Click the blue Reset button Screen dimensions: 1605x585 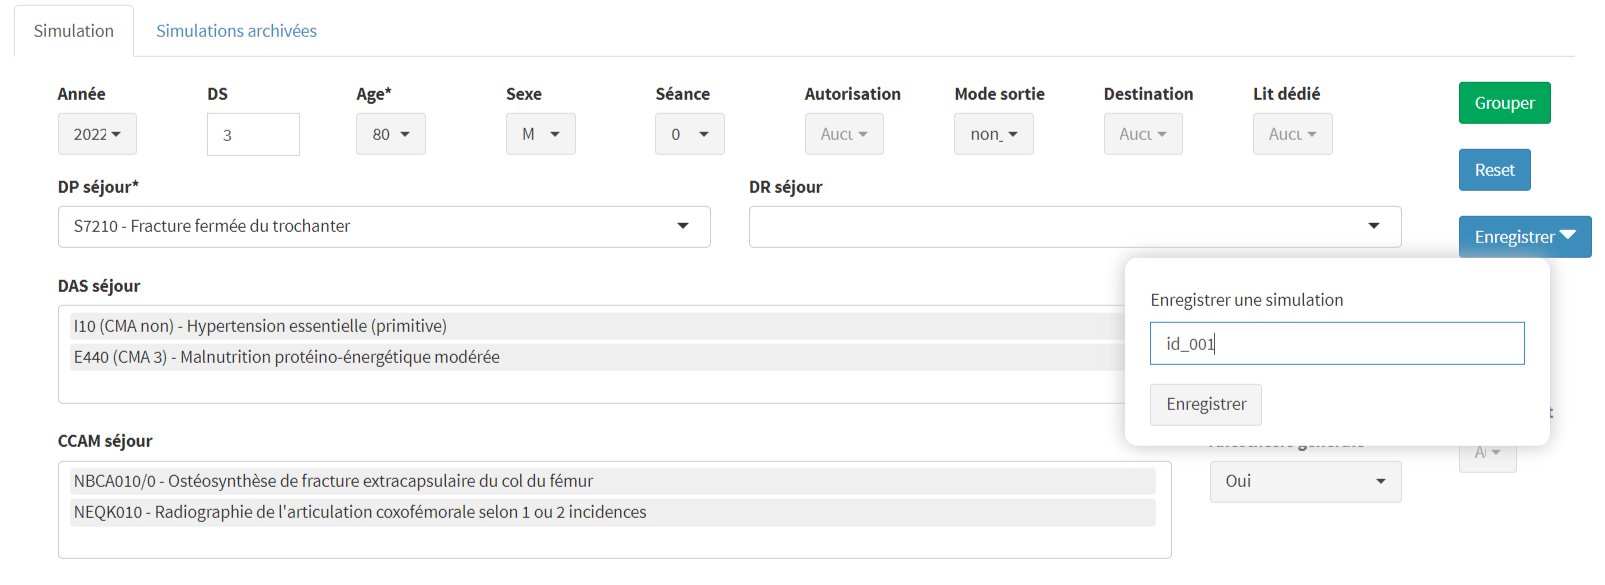pos(1494,170)
